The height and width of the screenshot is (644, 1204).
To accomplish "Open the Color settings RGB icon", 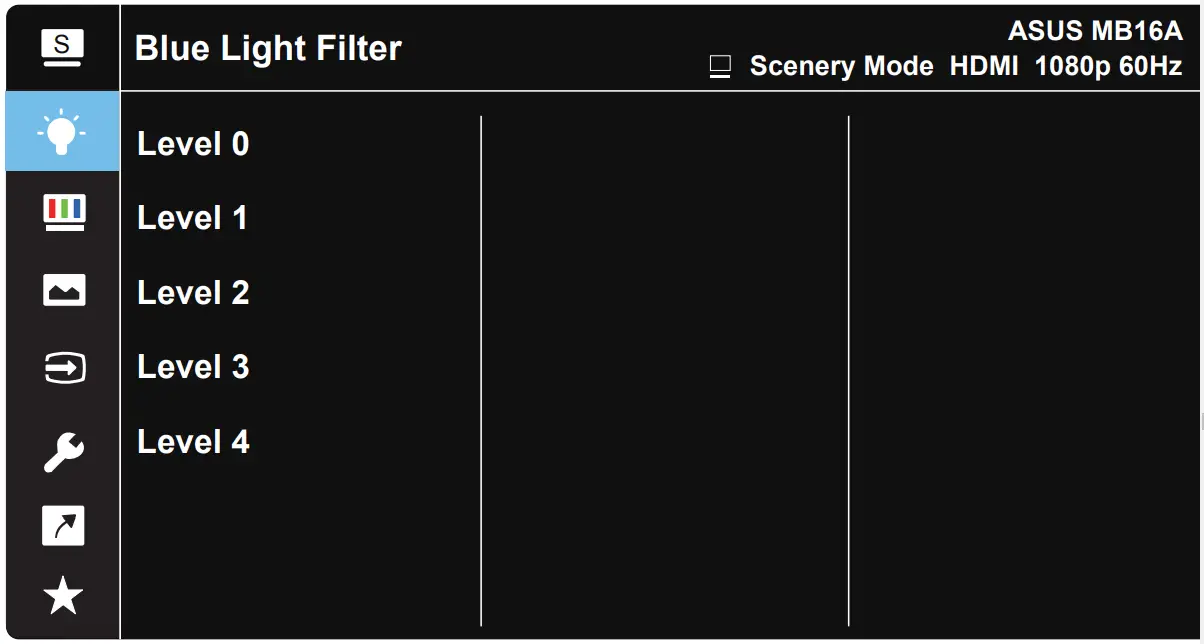I will pos(64,213).
